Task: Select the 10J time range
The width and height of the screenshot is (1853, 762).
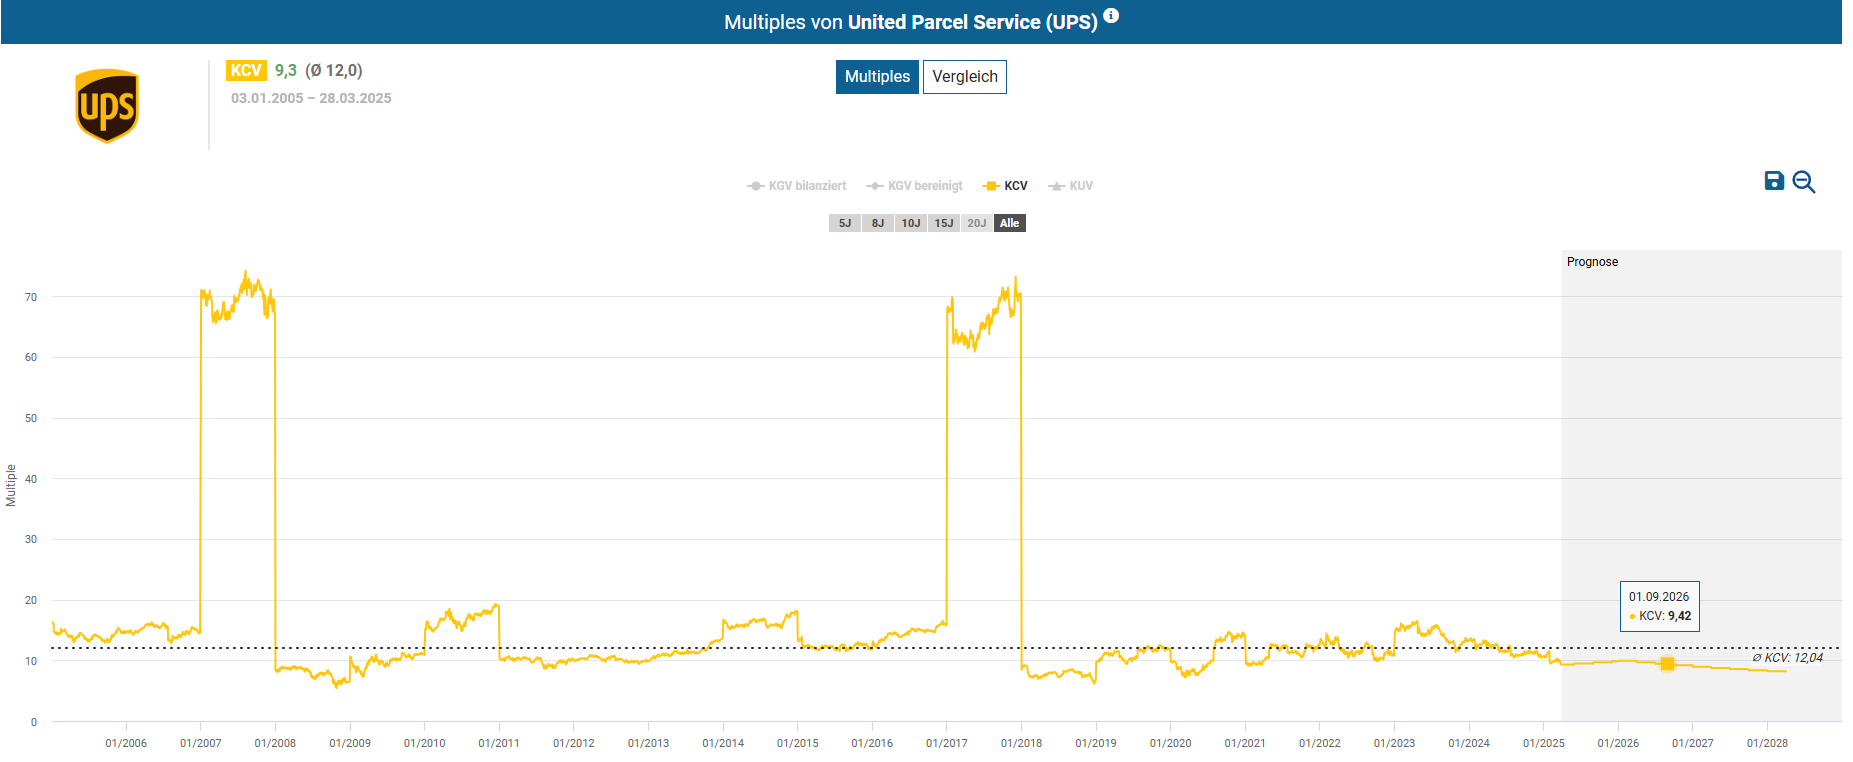Action: tap(911, 223)
